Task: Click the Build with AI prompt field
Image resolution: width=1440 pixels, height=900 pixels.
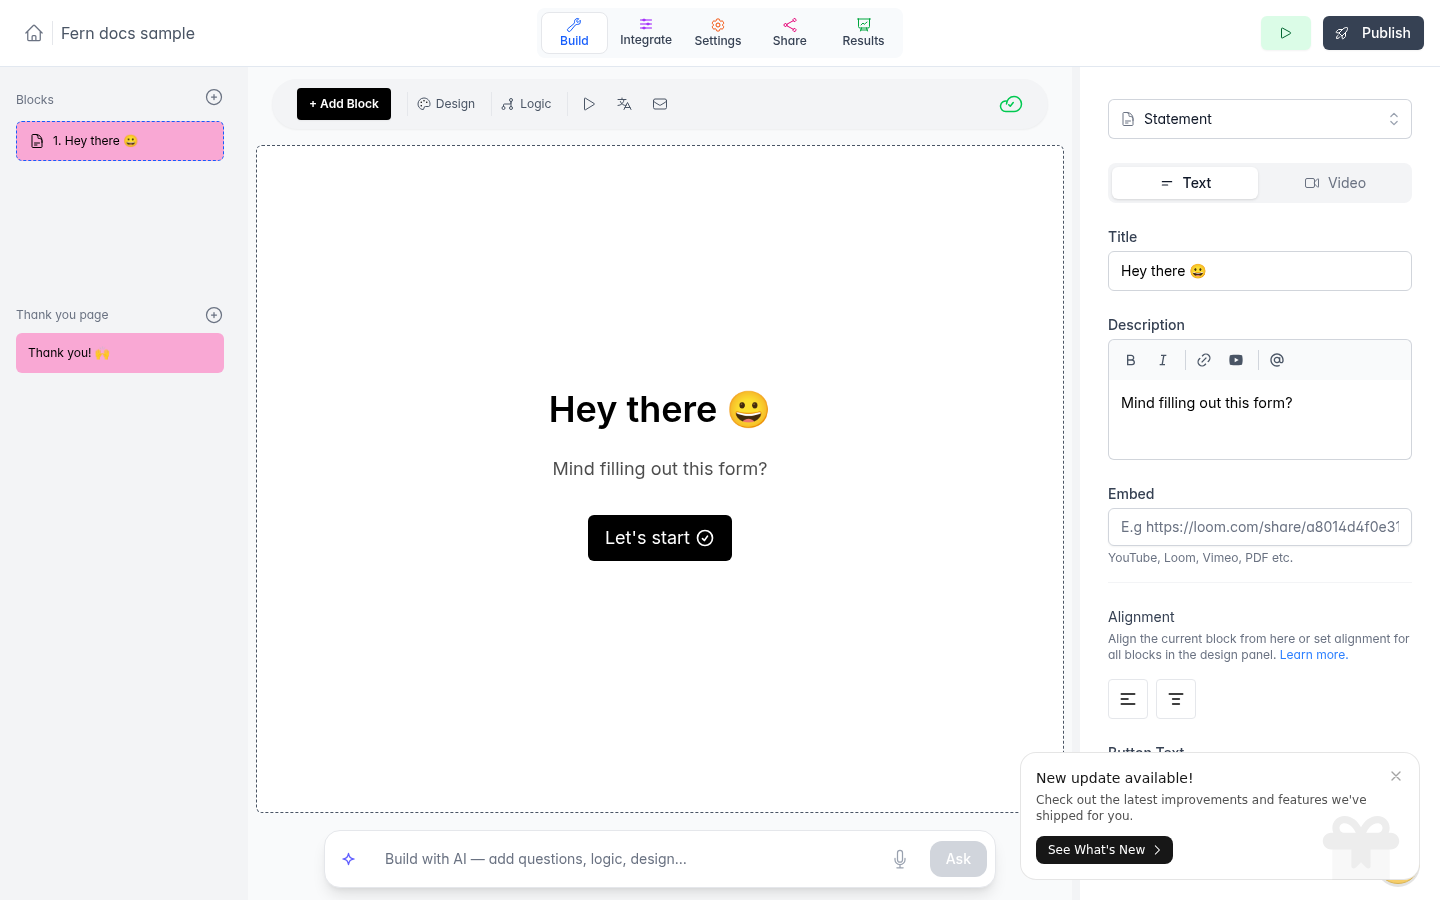Action: [x=630, y=859]
